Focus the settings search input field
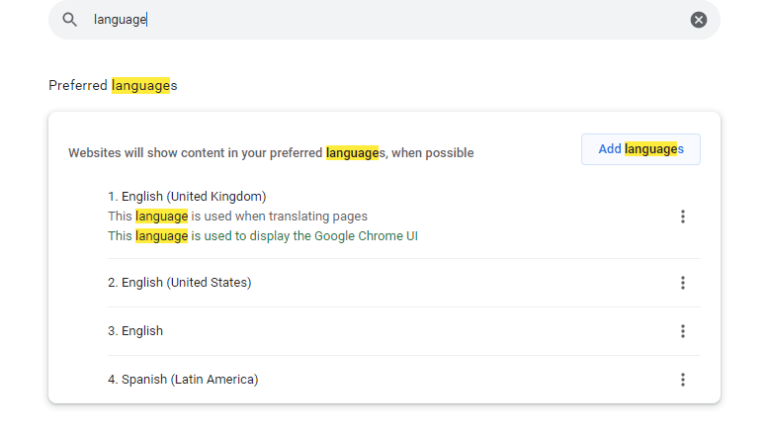The height and width of the screenshot is (437, 768). click(400, 20)
